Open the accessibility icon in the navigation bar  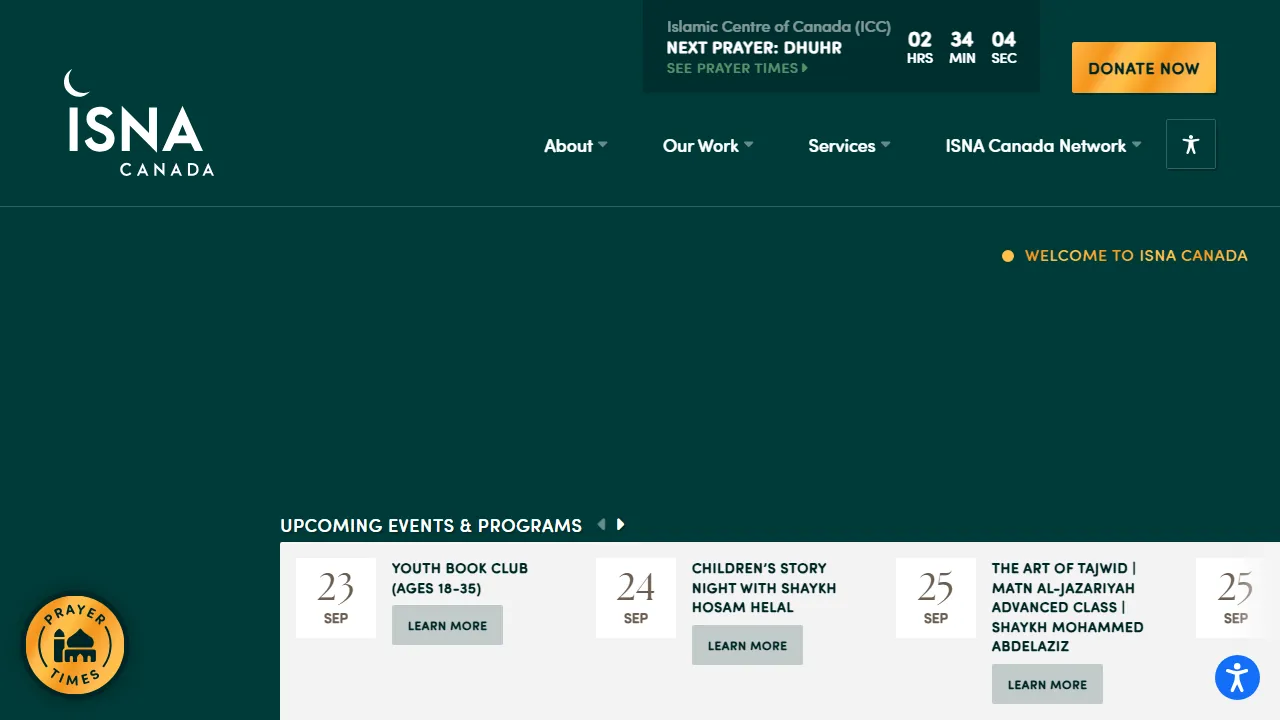point(1191,144)
